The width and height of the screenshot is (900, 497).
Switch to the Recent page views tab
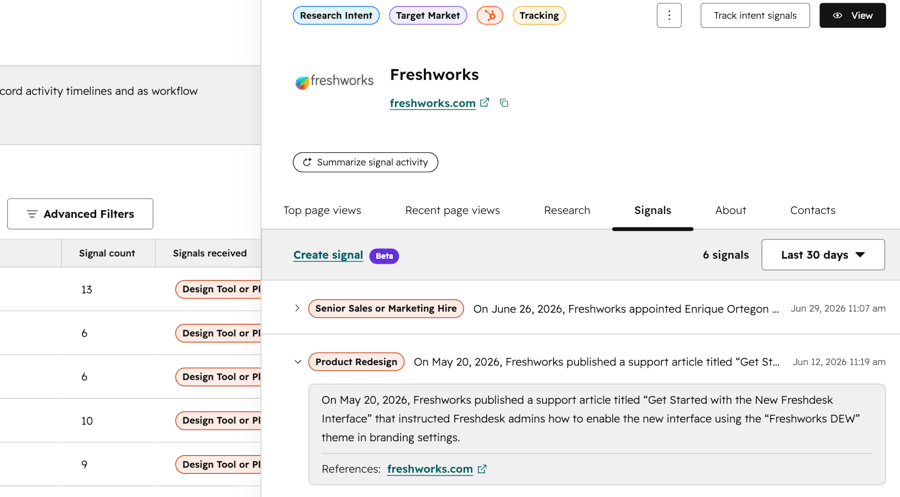point(452,210)
